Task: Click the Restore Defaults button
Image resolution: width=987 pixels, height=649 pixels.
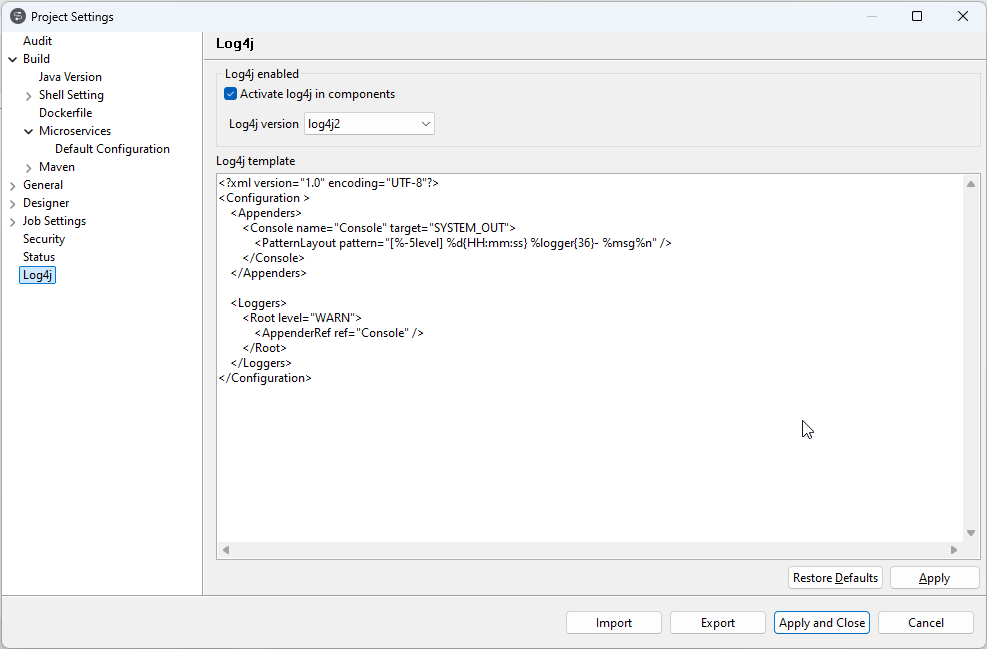Action: (835, 577)
